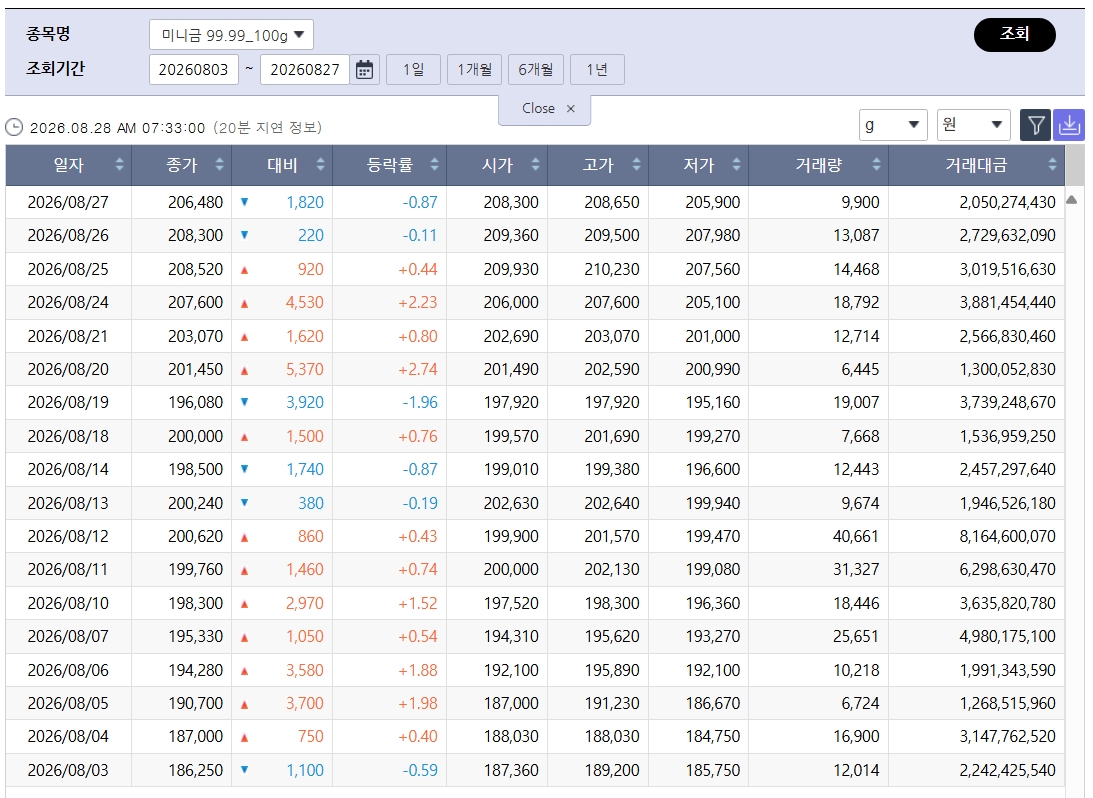1093x798 pixels.
Task: Click the timestamp 2026.08.28 AM 07:33:00
Action: click(x=117, y=128)
